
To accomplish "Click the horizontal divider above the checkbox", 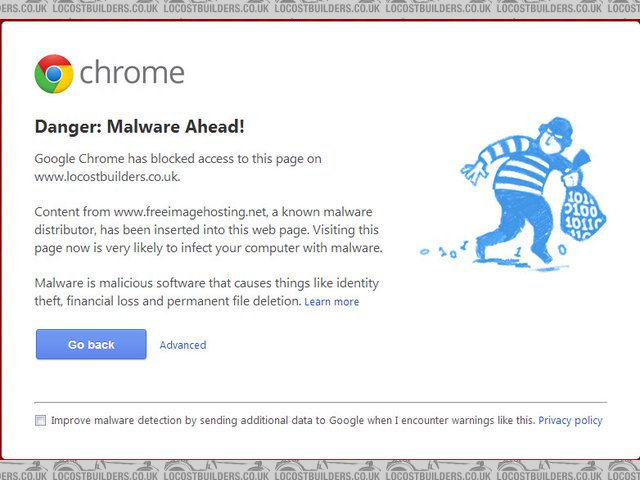I will (320, 402).
